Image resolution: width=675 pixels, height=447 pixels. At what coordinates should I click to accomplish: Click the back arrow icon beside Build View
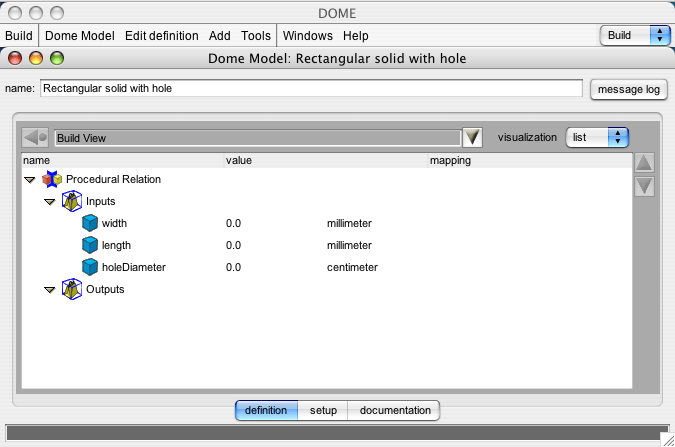[35, 138]
